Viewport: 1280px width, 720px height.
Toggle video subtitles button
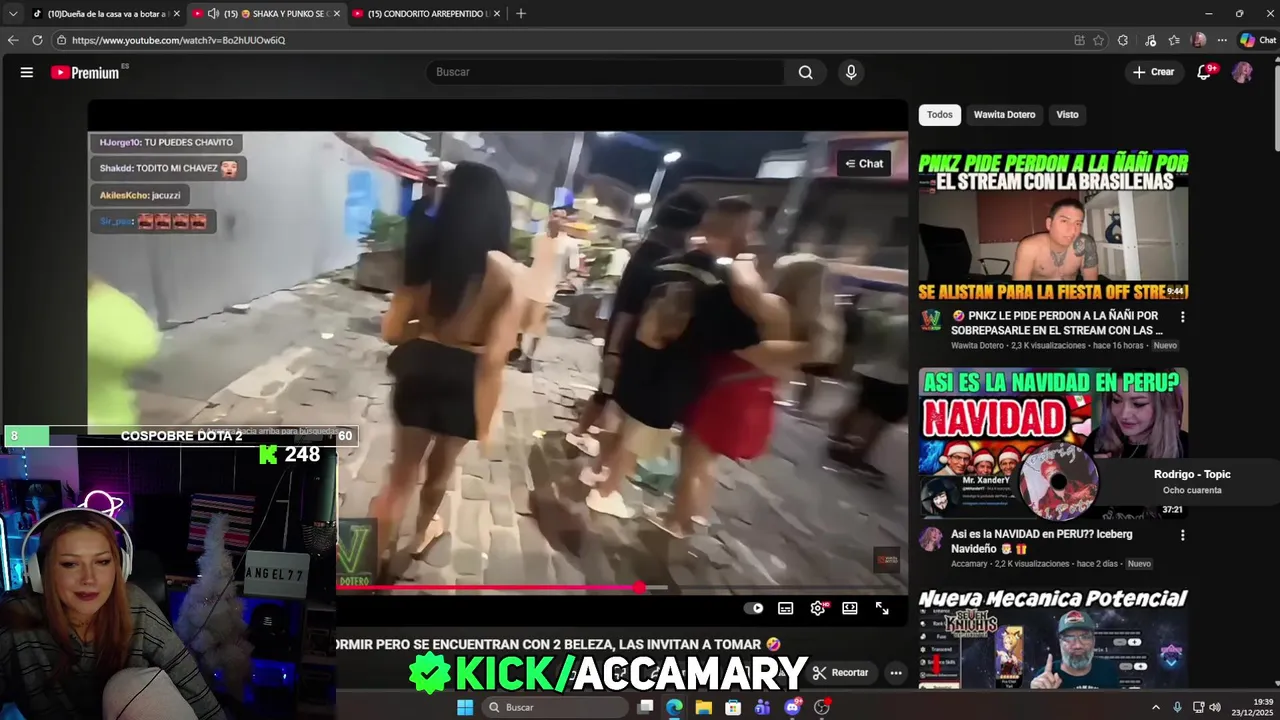tap(786, 608)
